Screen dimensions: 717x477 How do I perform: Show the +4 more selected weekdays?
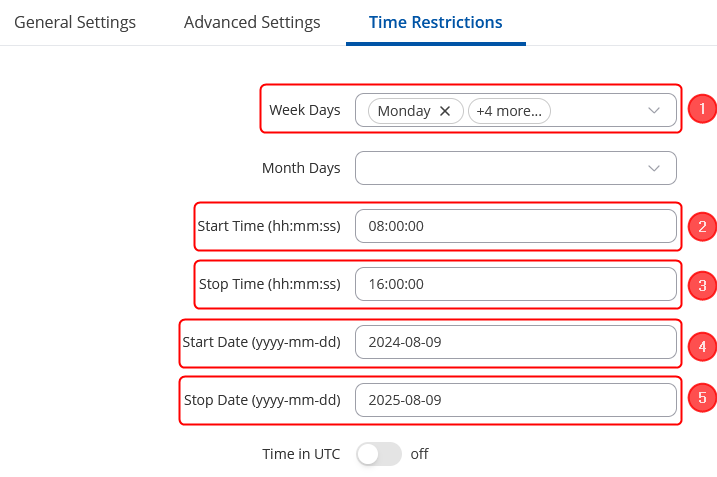click(x=509, y=111)
